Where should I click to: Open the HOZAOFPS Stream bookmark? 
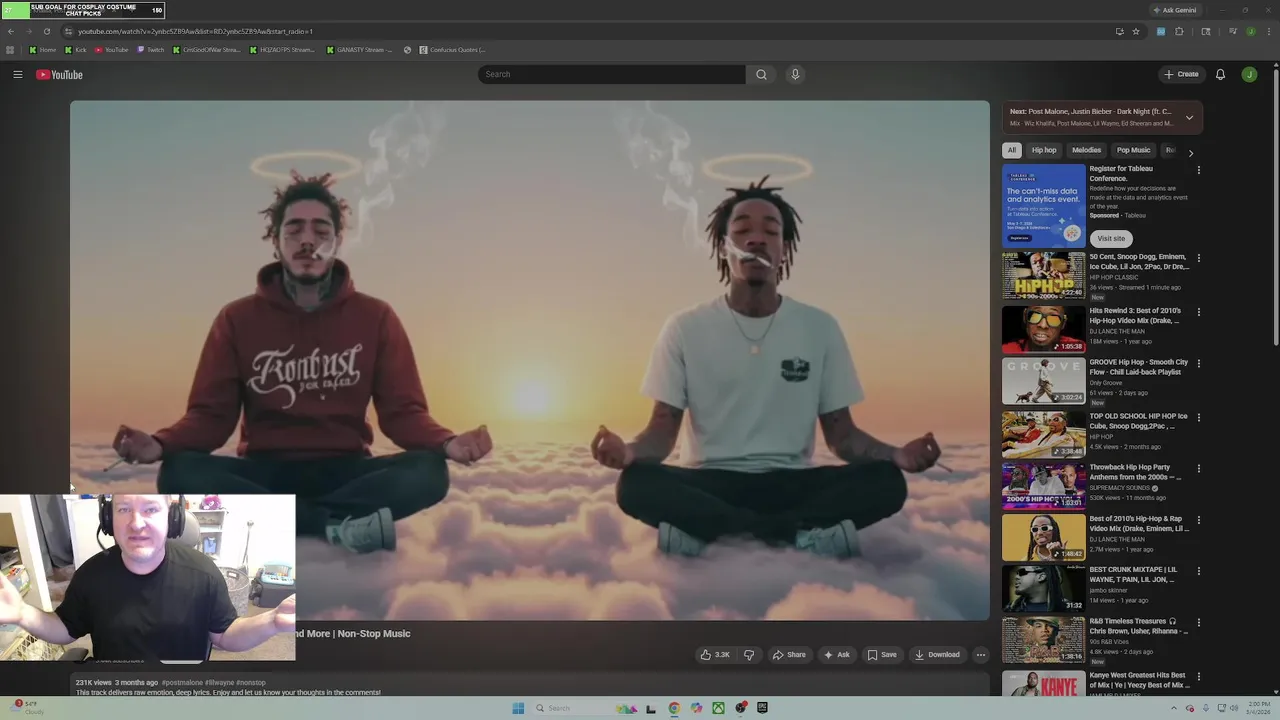pos(283,50)
